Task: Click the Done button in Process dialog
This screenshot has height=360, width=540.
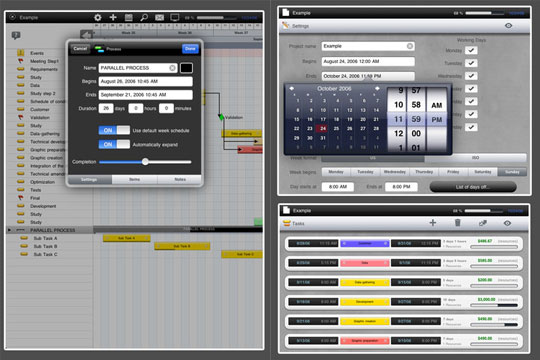Action: coord(190,49)
